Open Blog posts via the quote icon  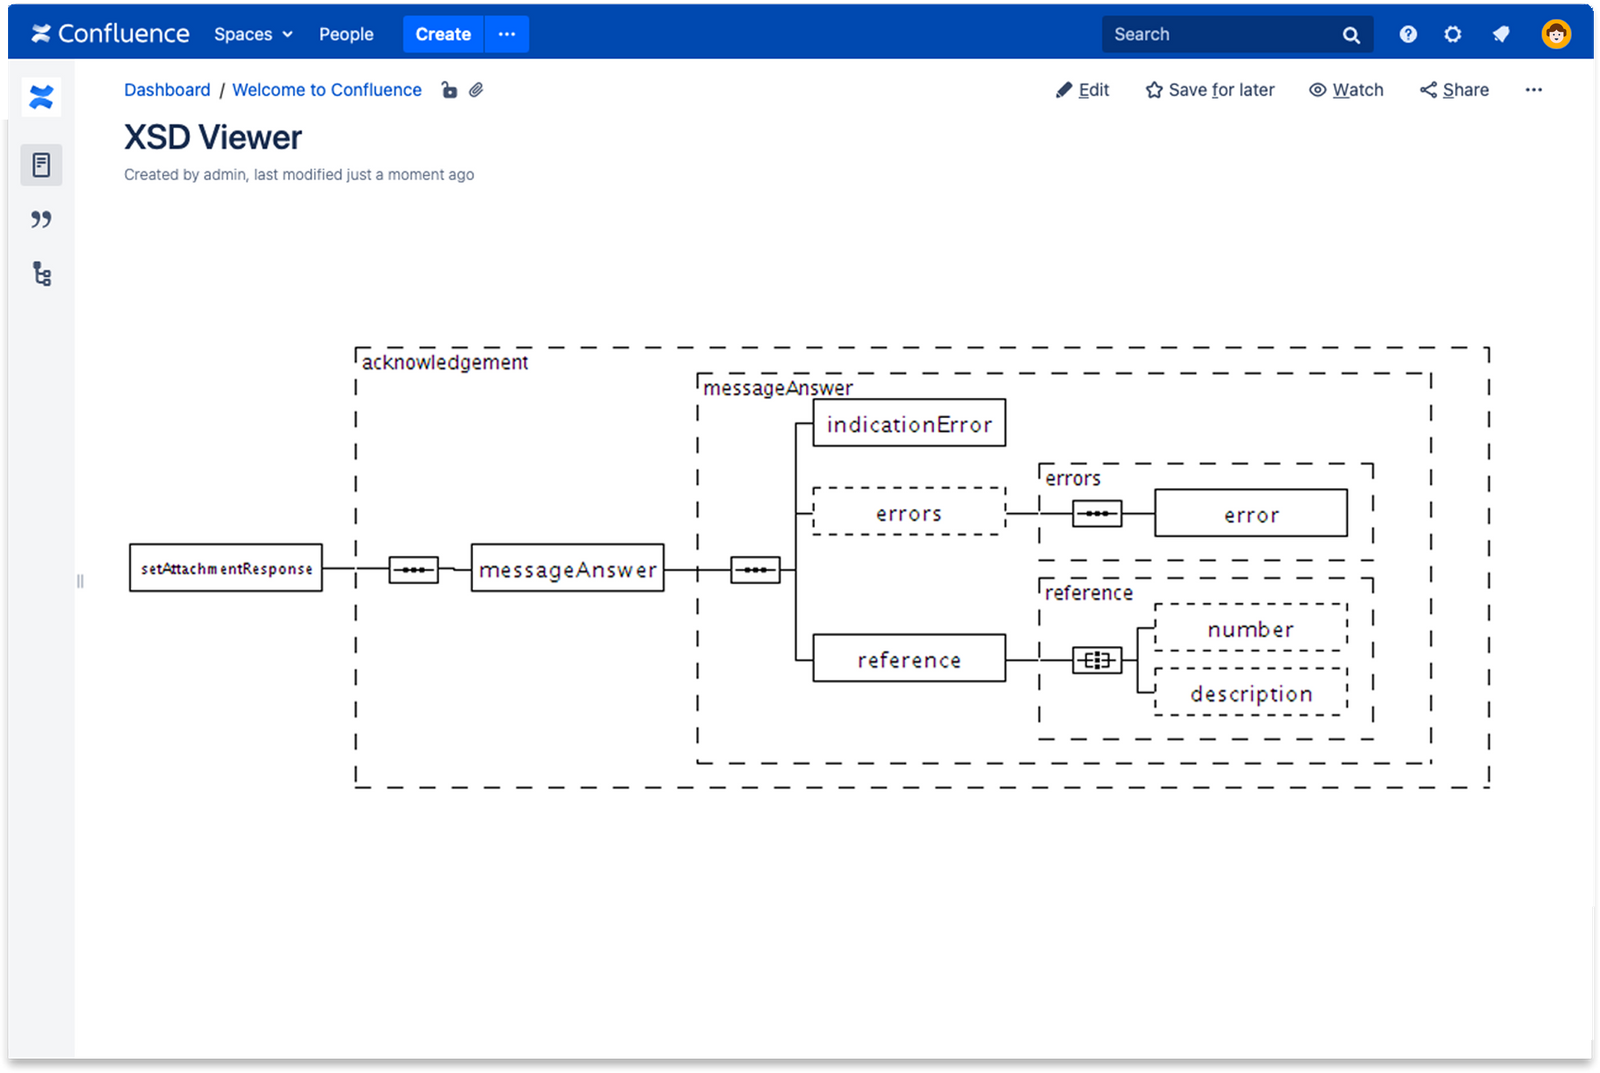(x=41, y=219)
